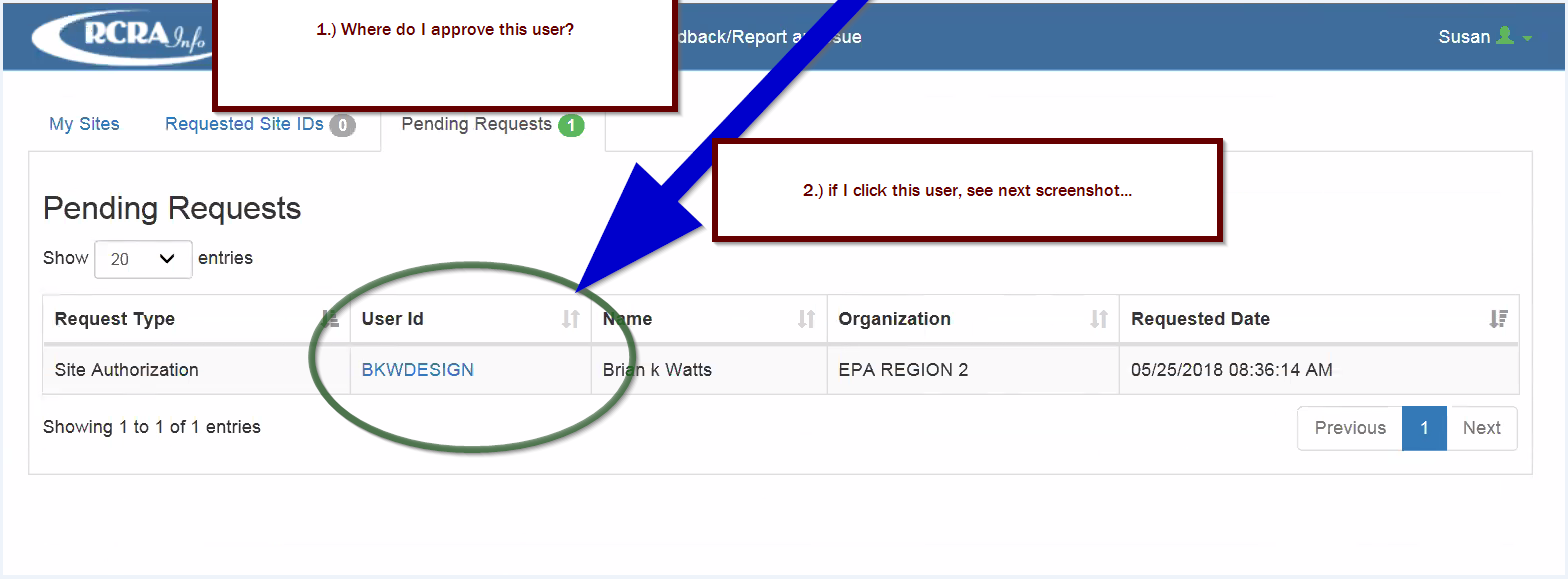The width and height of the screenshot is (1568, 579).
Task: Open the dropdown caret next to Susan
Action: tap(1527, 39)
